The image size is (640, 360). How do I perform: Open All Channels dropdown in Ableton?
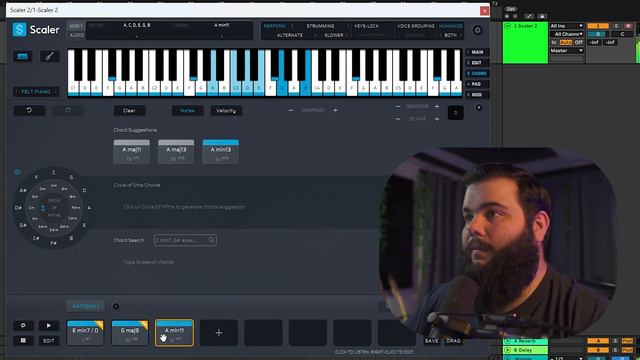coord(567,34)
